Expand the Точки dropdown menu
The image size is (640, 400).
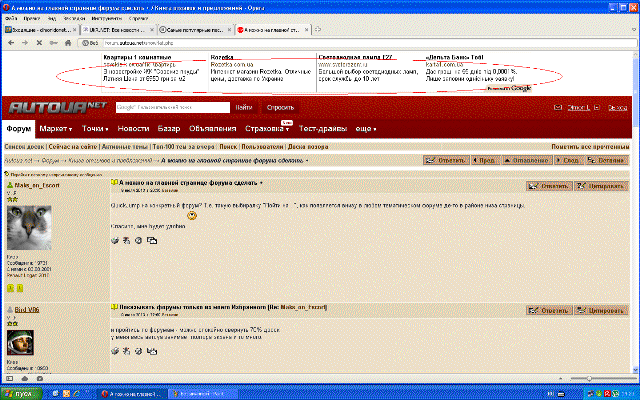tap(95, 130)
